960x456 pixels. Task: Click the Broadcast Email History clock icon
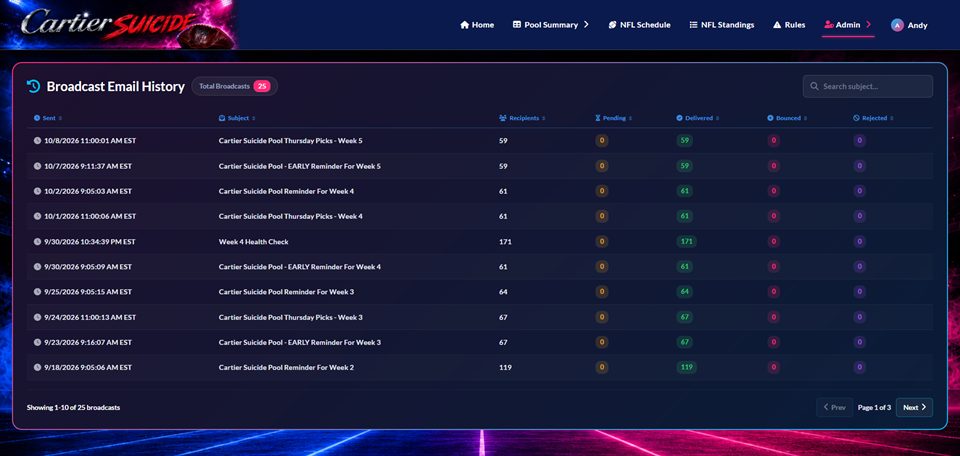(x=34, y=86)
